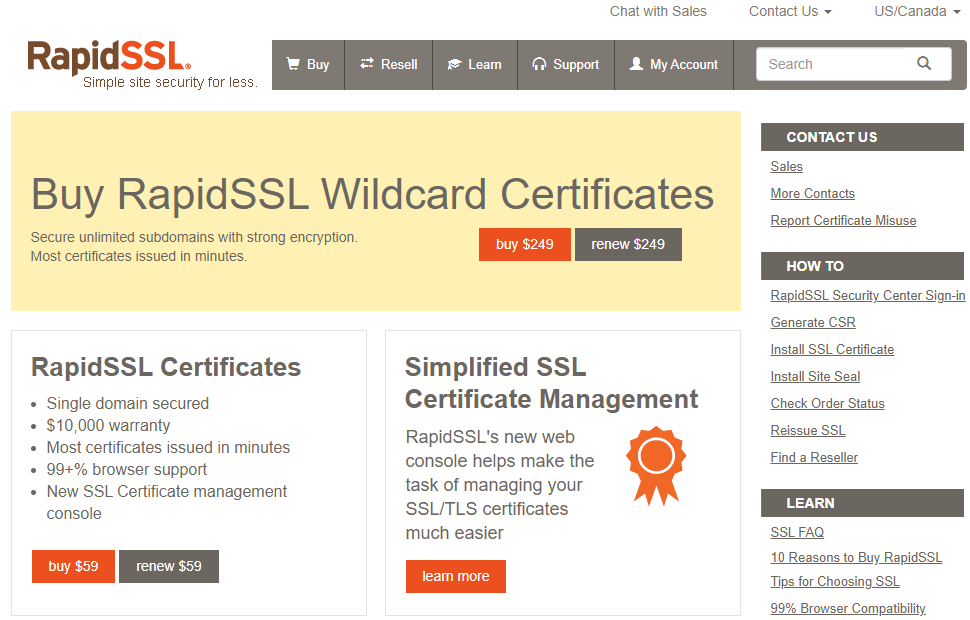Open the US/Canada region dropdown
This screenshot has width=970, height=620.
[x=917, y=11]
